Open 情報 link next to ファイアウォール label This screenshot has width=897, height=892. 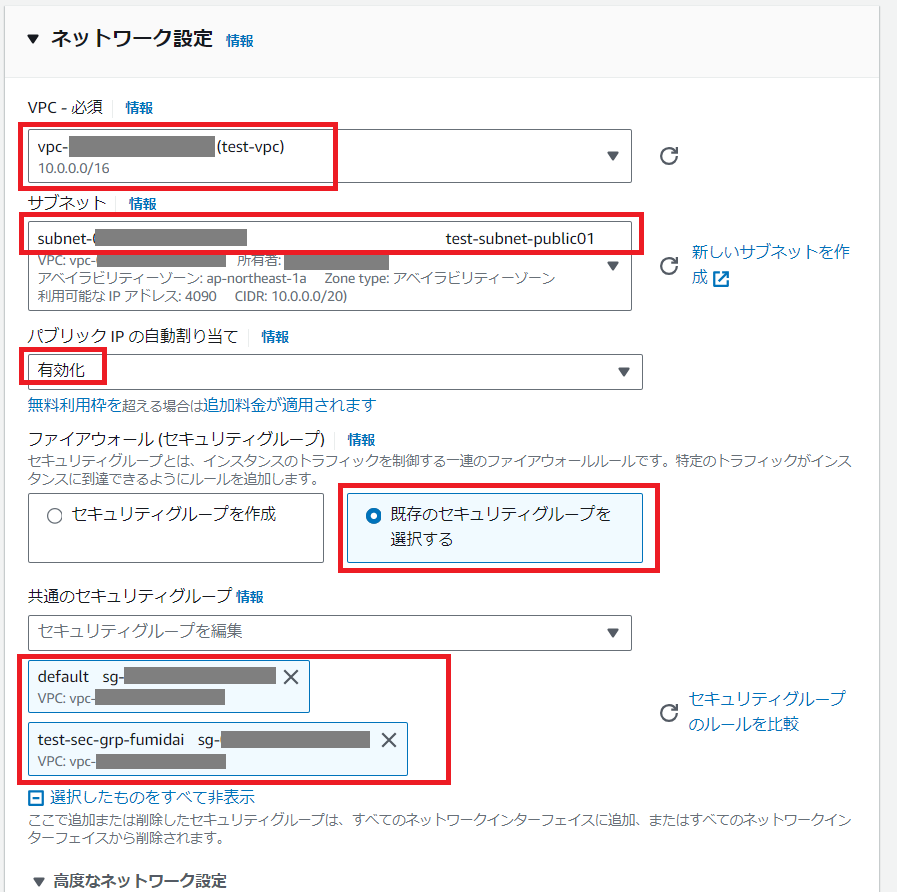pos(361,440)
